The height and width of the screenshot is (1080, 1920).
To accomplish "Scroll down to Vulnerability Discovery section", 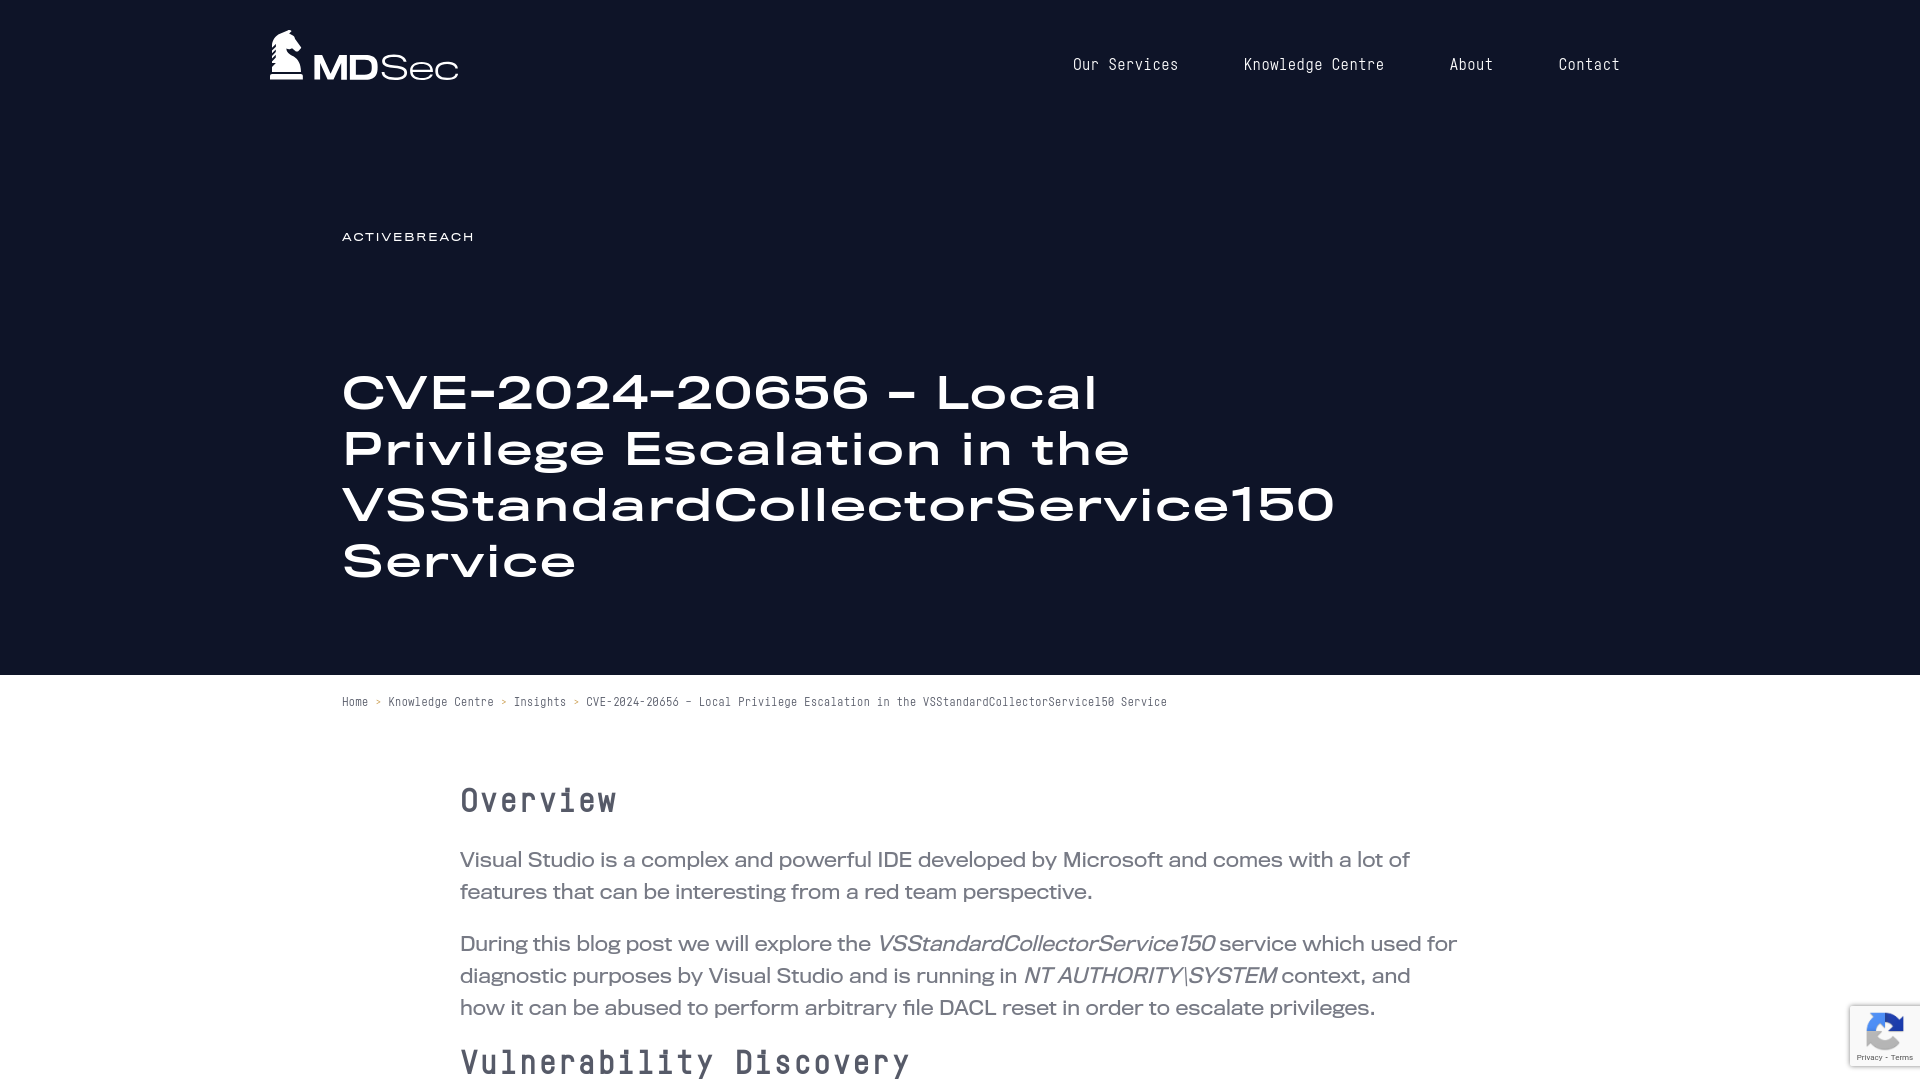I will [x=686, y=1063].
